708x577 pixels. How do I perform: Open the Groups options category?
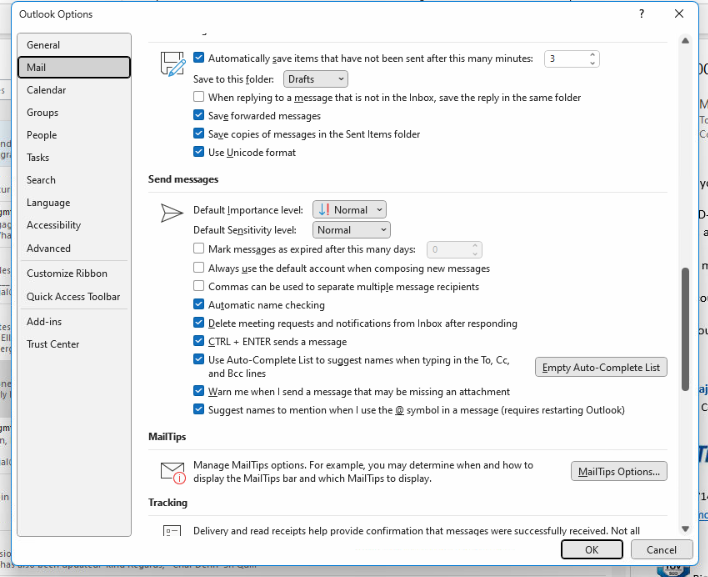pyautogui.click(x=75, y=112)
